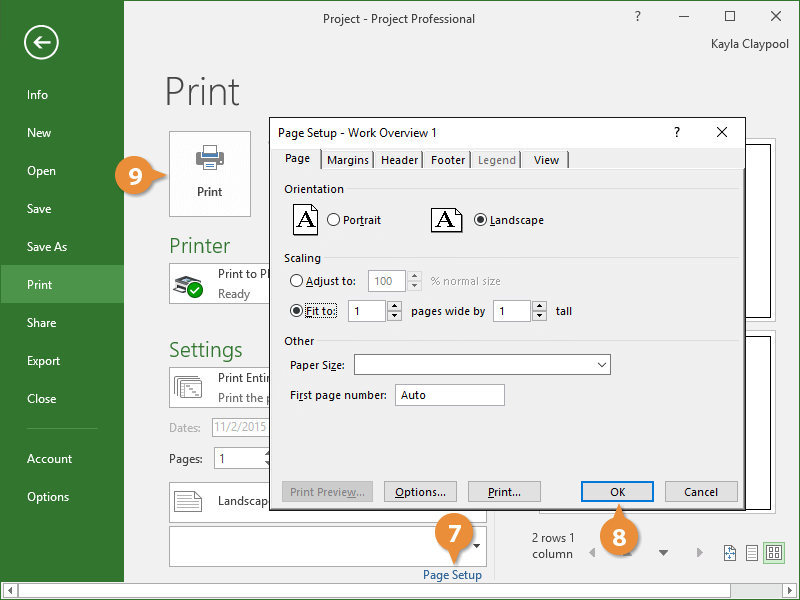Image resolution: width=800 pixels, height=600 pixels.
Task: Switch to the Margins tab
Action: pyautogui.click(x=348, y=160)
